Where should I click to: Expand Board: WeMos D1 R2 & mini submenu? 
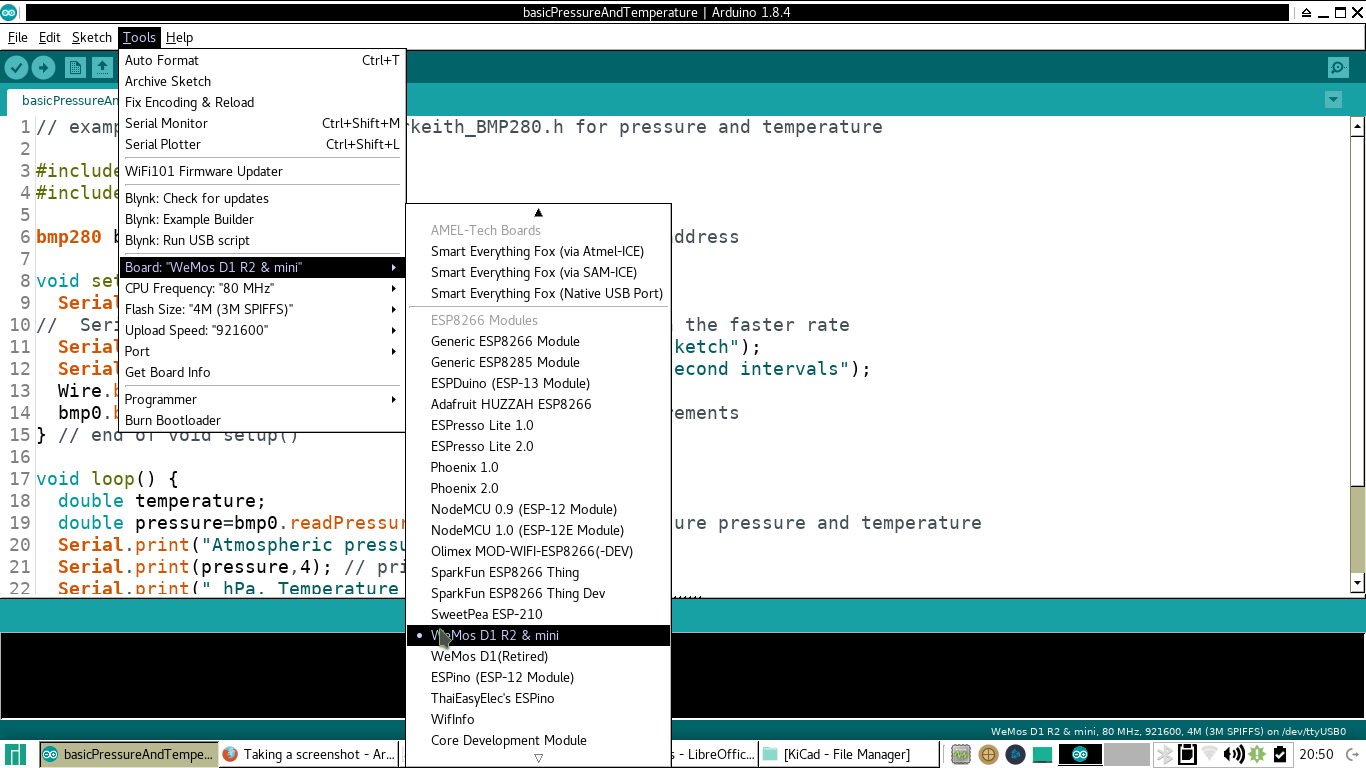coord(262,267)
